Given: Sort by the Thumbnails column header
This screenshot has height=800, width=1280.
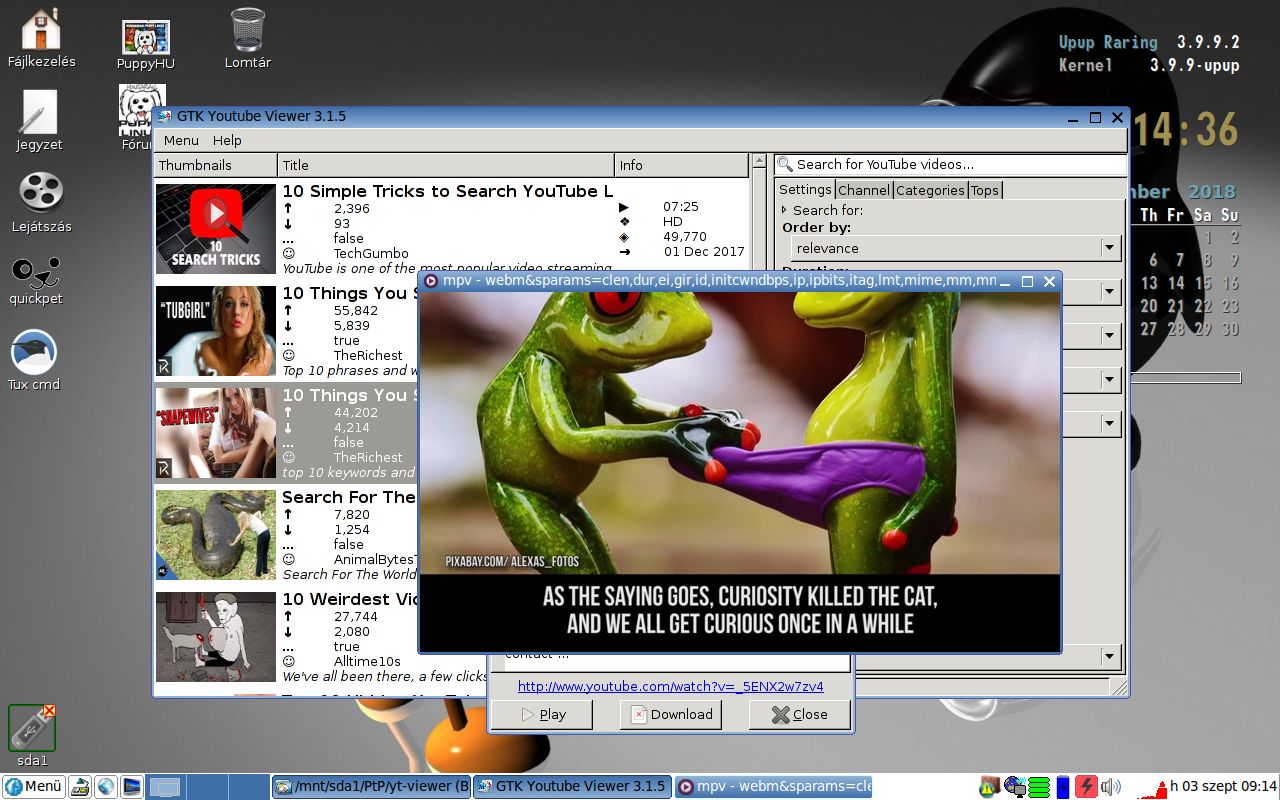Looking at the screenshot, I should [215, 165].
